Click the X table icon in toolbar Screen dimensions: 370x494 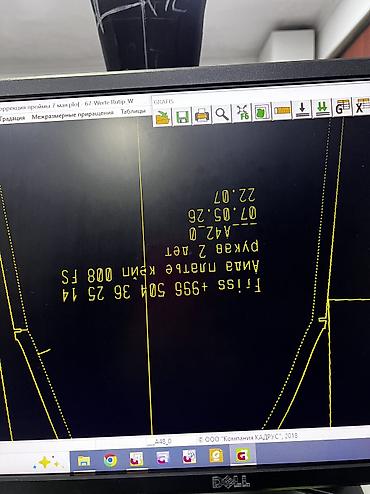(362, 106)
